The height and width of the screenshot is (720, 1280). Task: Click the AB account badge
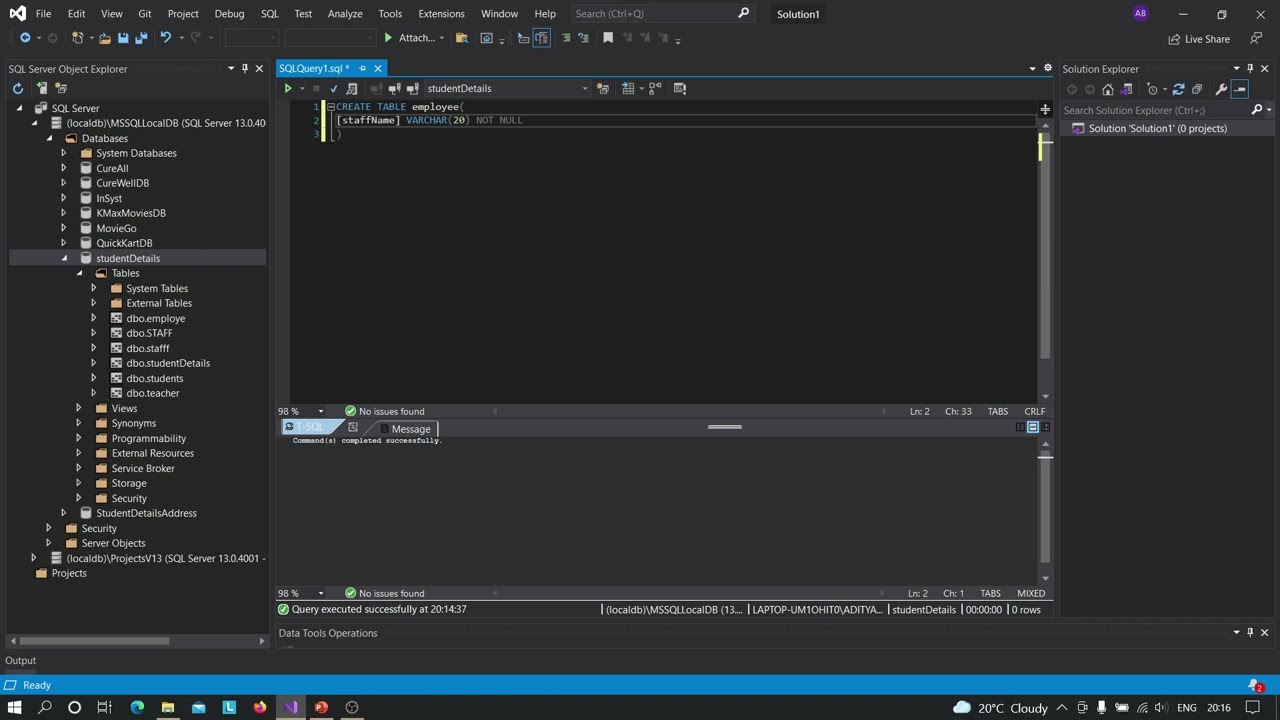tap(1140, 13)
